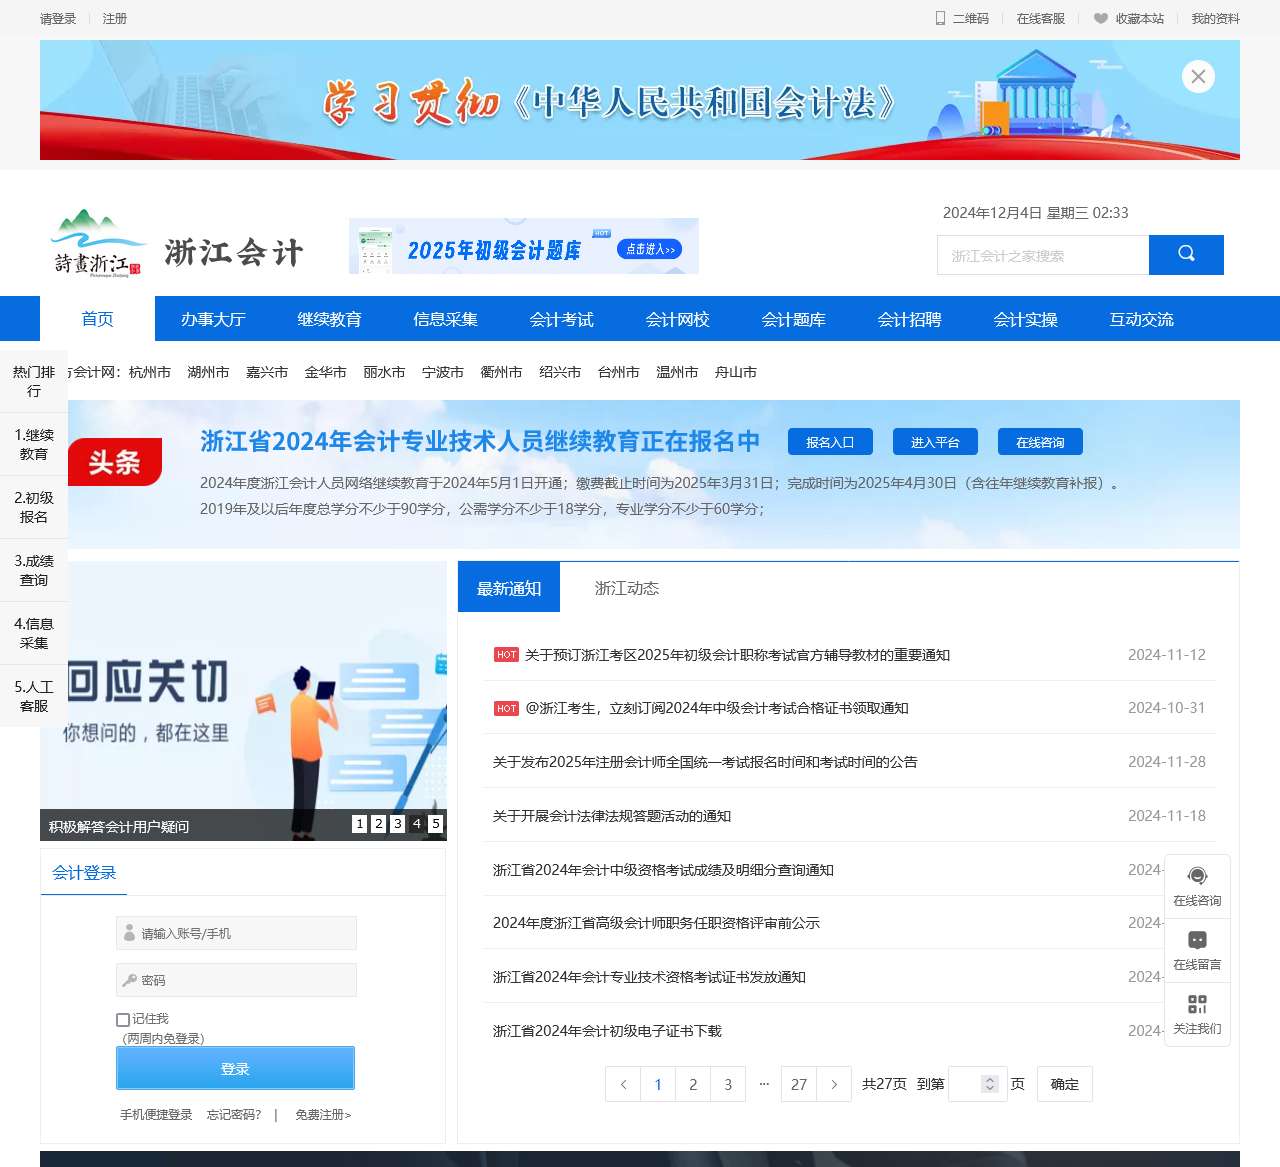
Task: Expand the pagination ellipsis
Action: (x=764, y=1084)
